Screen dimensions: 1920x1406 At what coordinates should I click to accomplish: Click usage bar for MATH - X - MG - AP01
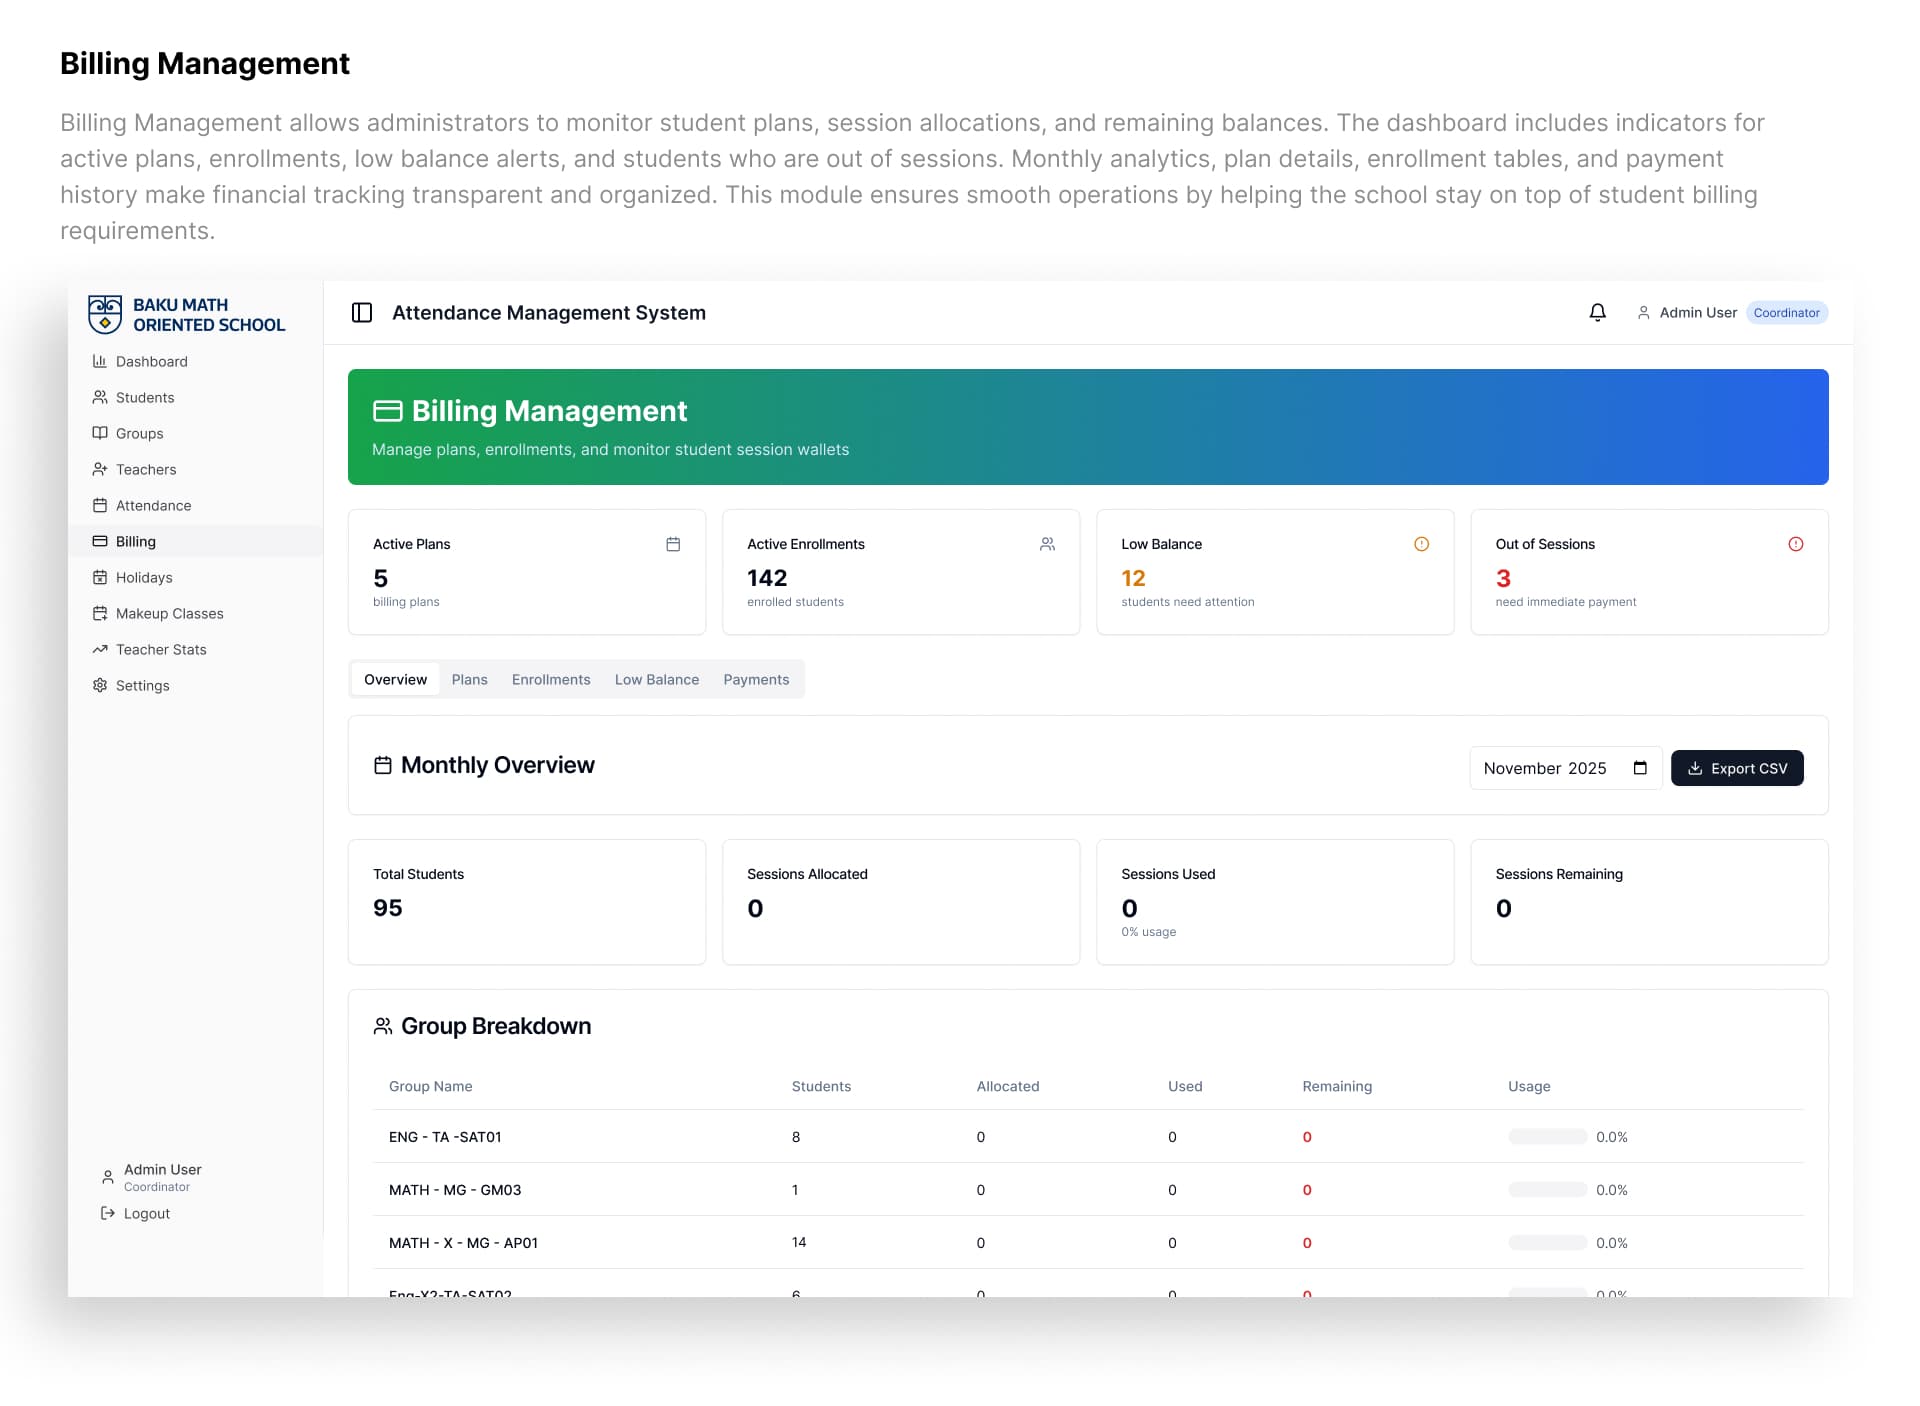tap(1547, 1243)
